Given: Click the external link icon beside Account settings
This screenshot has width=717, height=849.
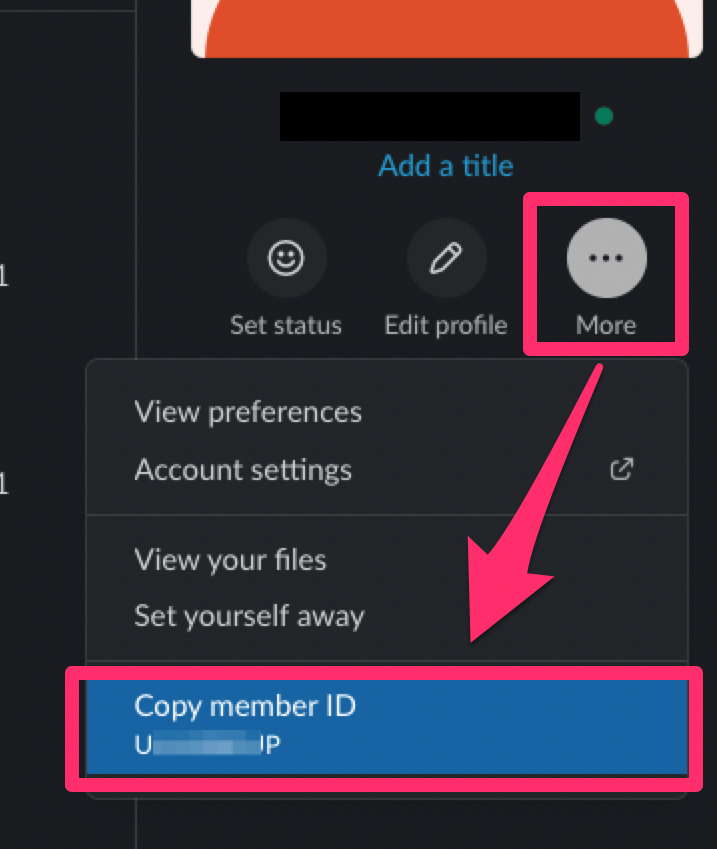Looking at the screenshot, I should click(622, 469).
